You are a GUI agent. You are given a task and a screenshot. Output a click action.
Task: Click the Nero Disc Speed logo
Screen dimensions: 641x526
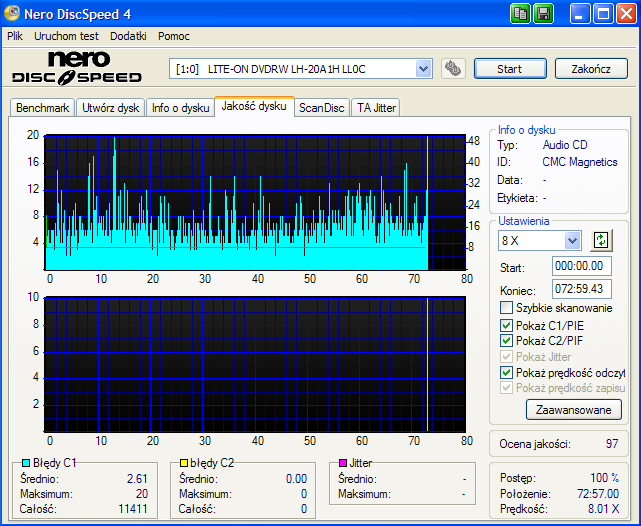[x=77, y=68]
